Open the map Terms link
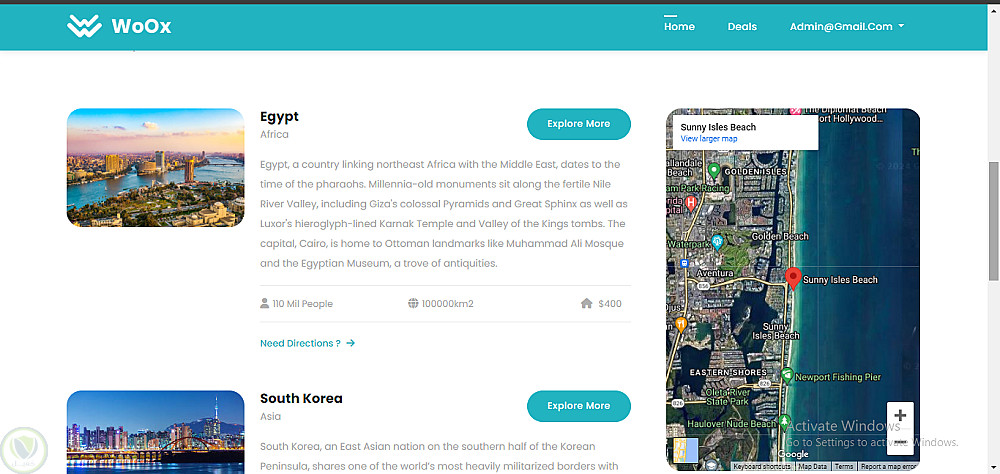Image resolution: width=1000 pixels, height=474 pixels. 843,466
